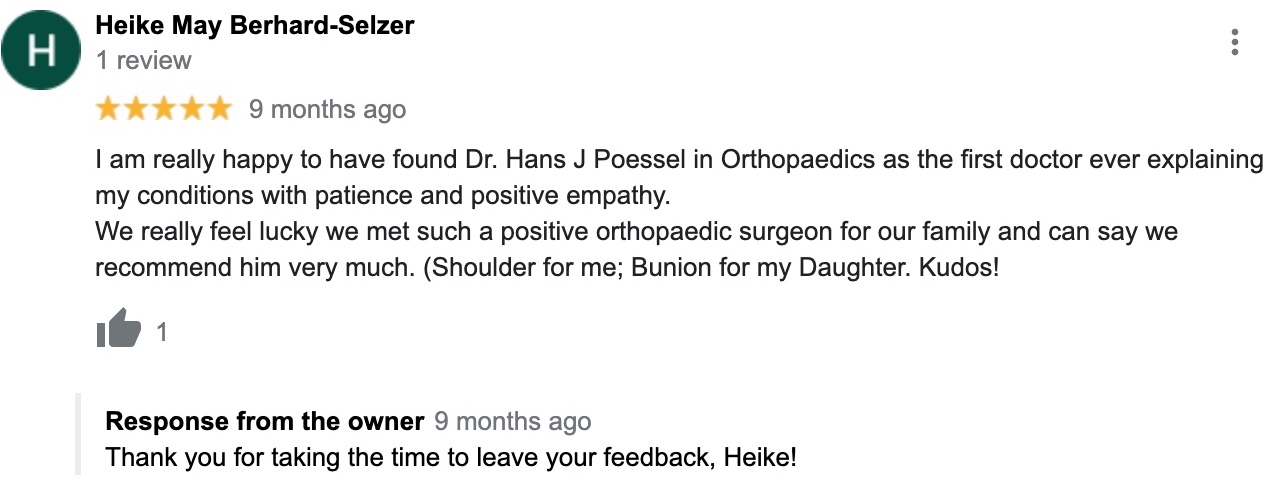
Task: Click the word "Orthopaedics" in the review's first line
Action: click(799, 160)
